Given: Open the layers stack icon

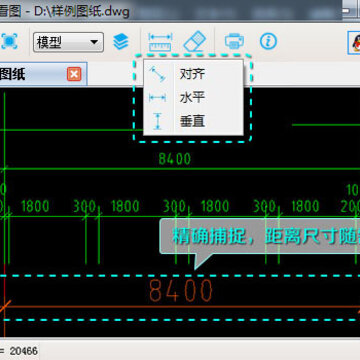Looking at the screenshot, I should pyautogui.click(x=121, y=42).
